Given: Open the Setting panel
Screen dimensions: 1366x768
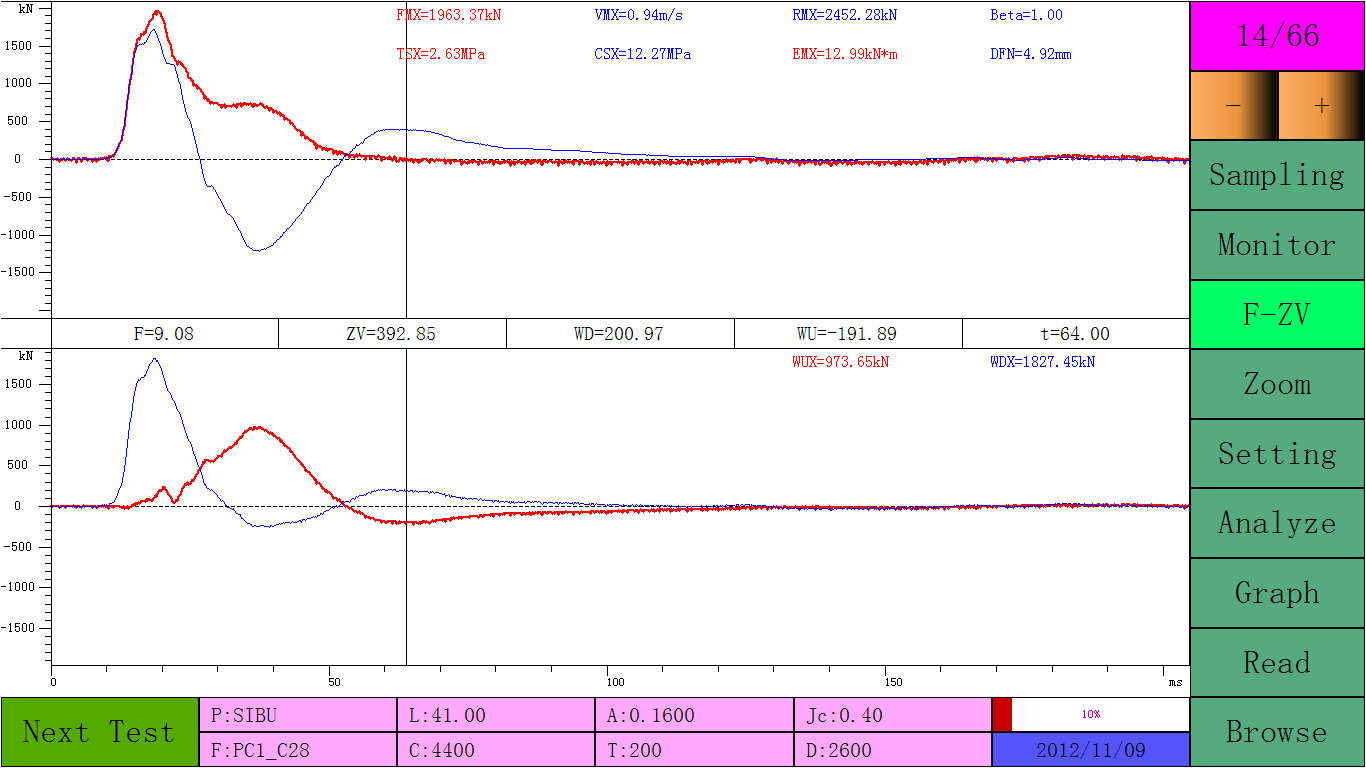Looking at the screenshot, I should tap(1276, 453).
